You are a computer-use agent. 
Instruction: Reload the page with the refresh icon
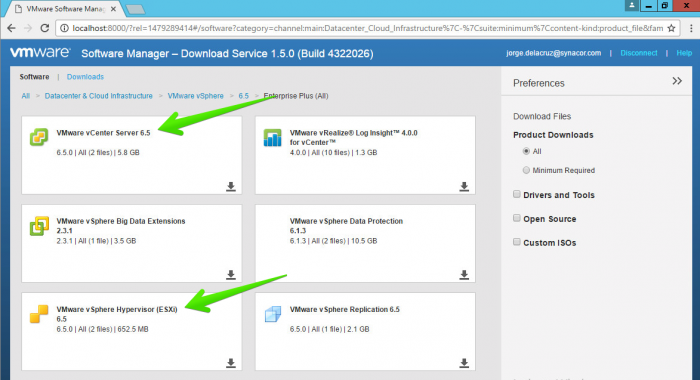pyautogui.click(x=44, y=28)
